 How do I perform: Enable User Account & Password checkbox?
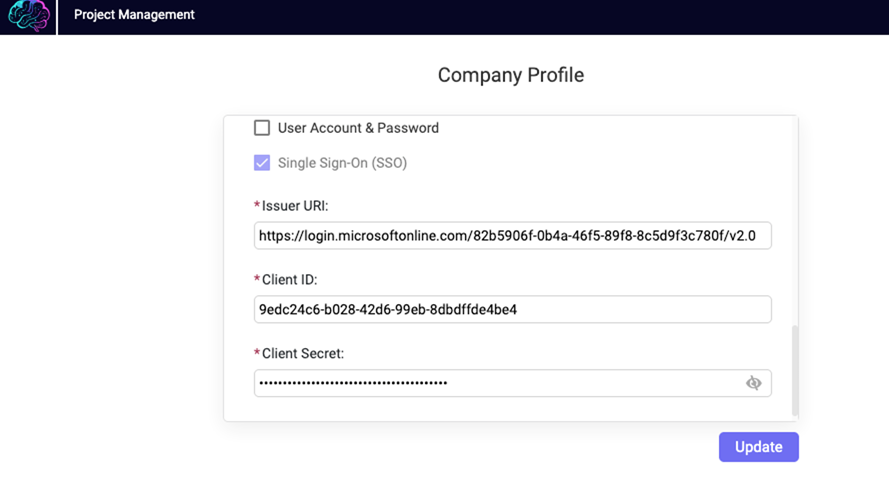[262, 128]
